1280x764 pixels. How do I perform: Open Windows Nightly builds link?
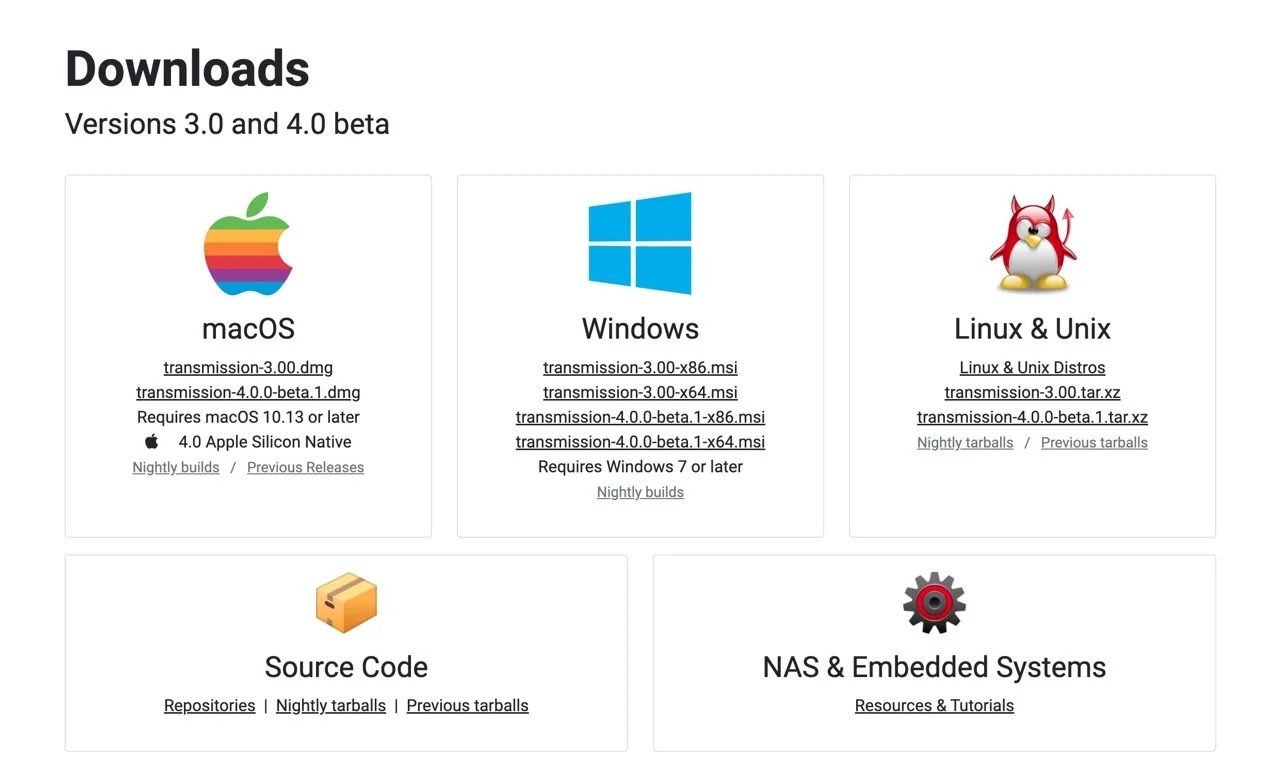click(640, 492)
